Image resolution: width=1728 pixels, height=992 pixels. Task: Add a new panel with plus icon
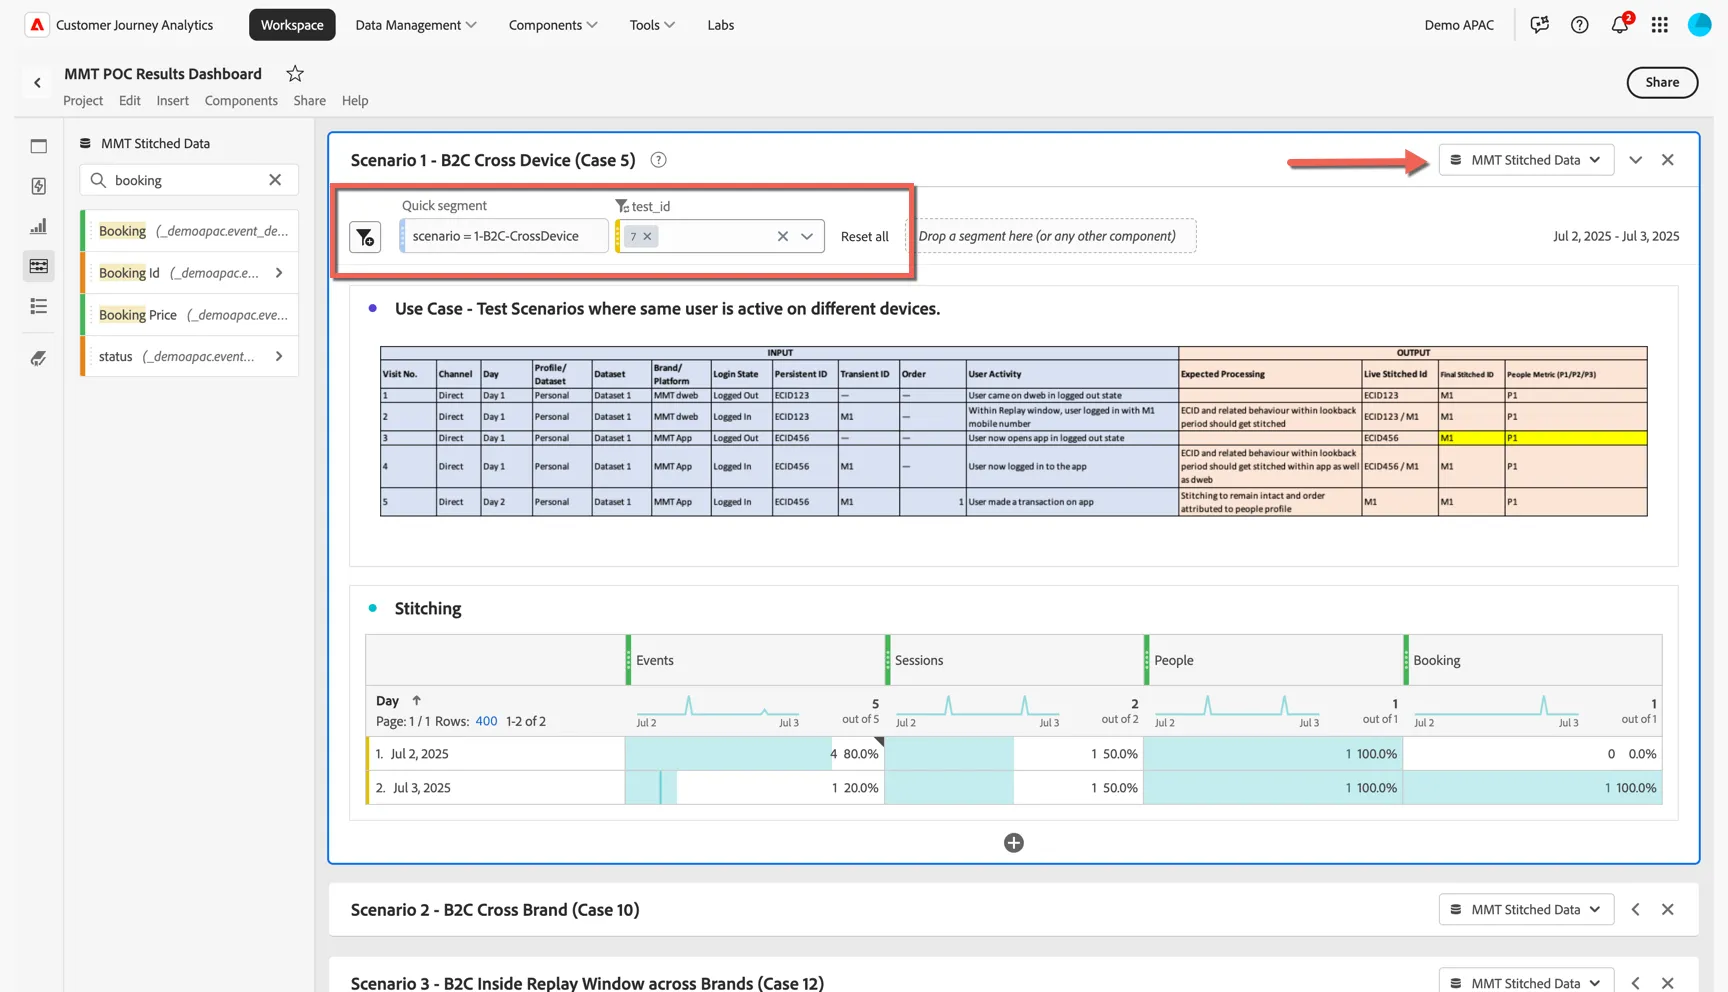tap(1013, 843)
